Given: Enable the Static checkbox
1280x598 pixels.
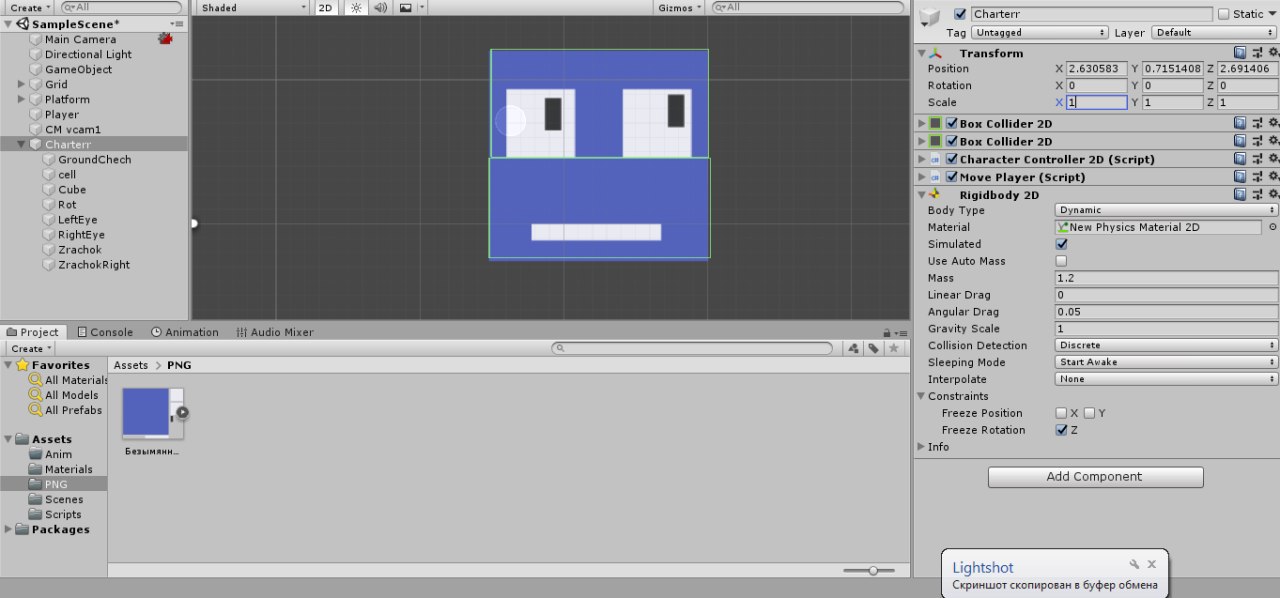Looking at the screenshot, I should [1223, 14].
